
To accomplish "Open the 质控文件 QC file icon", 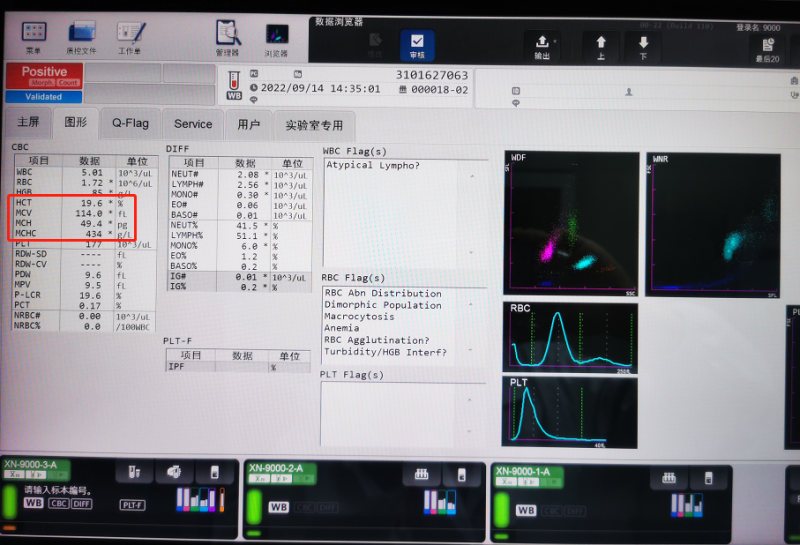I will tap(82, 37).
